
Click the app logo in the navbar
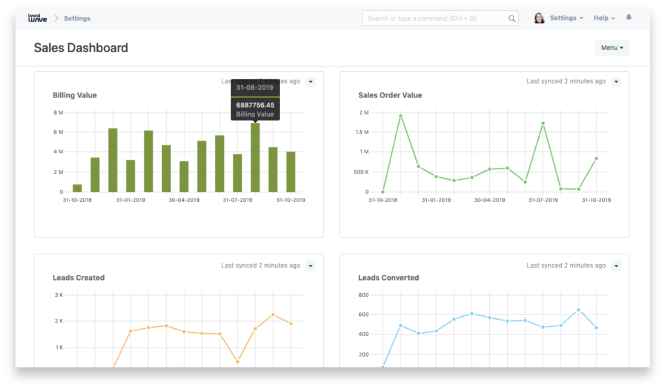point(37,18)
